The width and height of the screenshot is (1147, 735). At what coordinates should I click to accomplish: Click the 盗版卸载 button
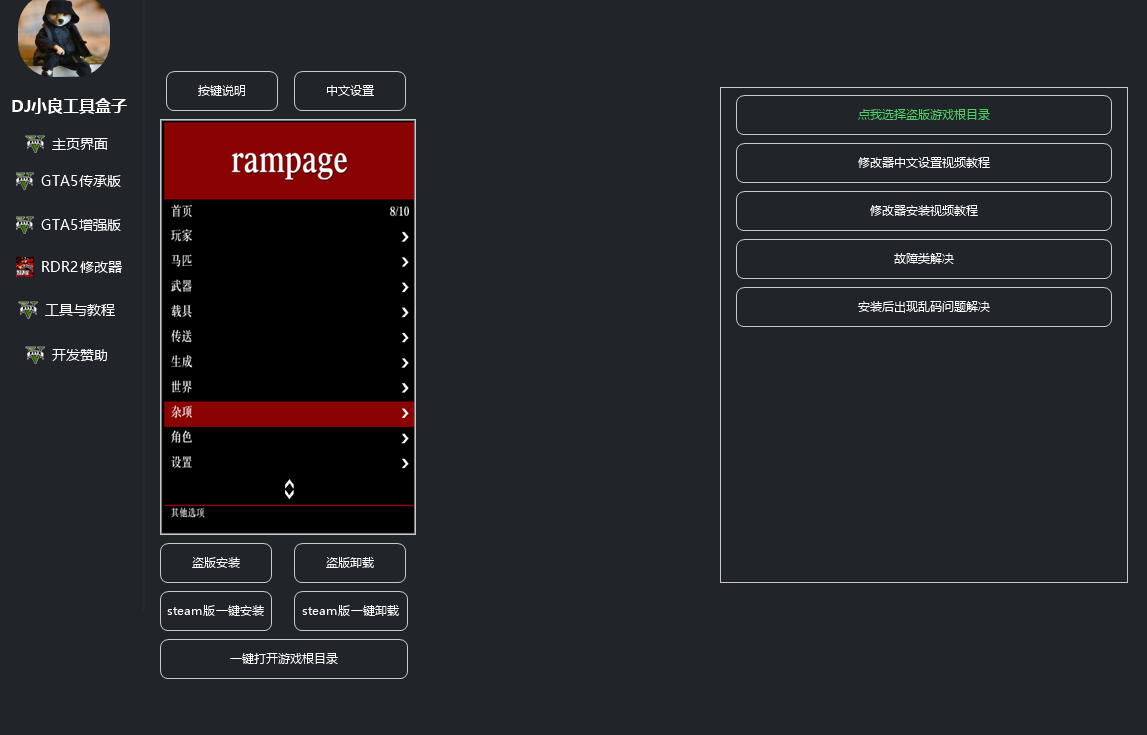point(350,563)
